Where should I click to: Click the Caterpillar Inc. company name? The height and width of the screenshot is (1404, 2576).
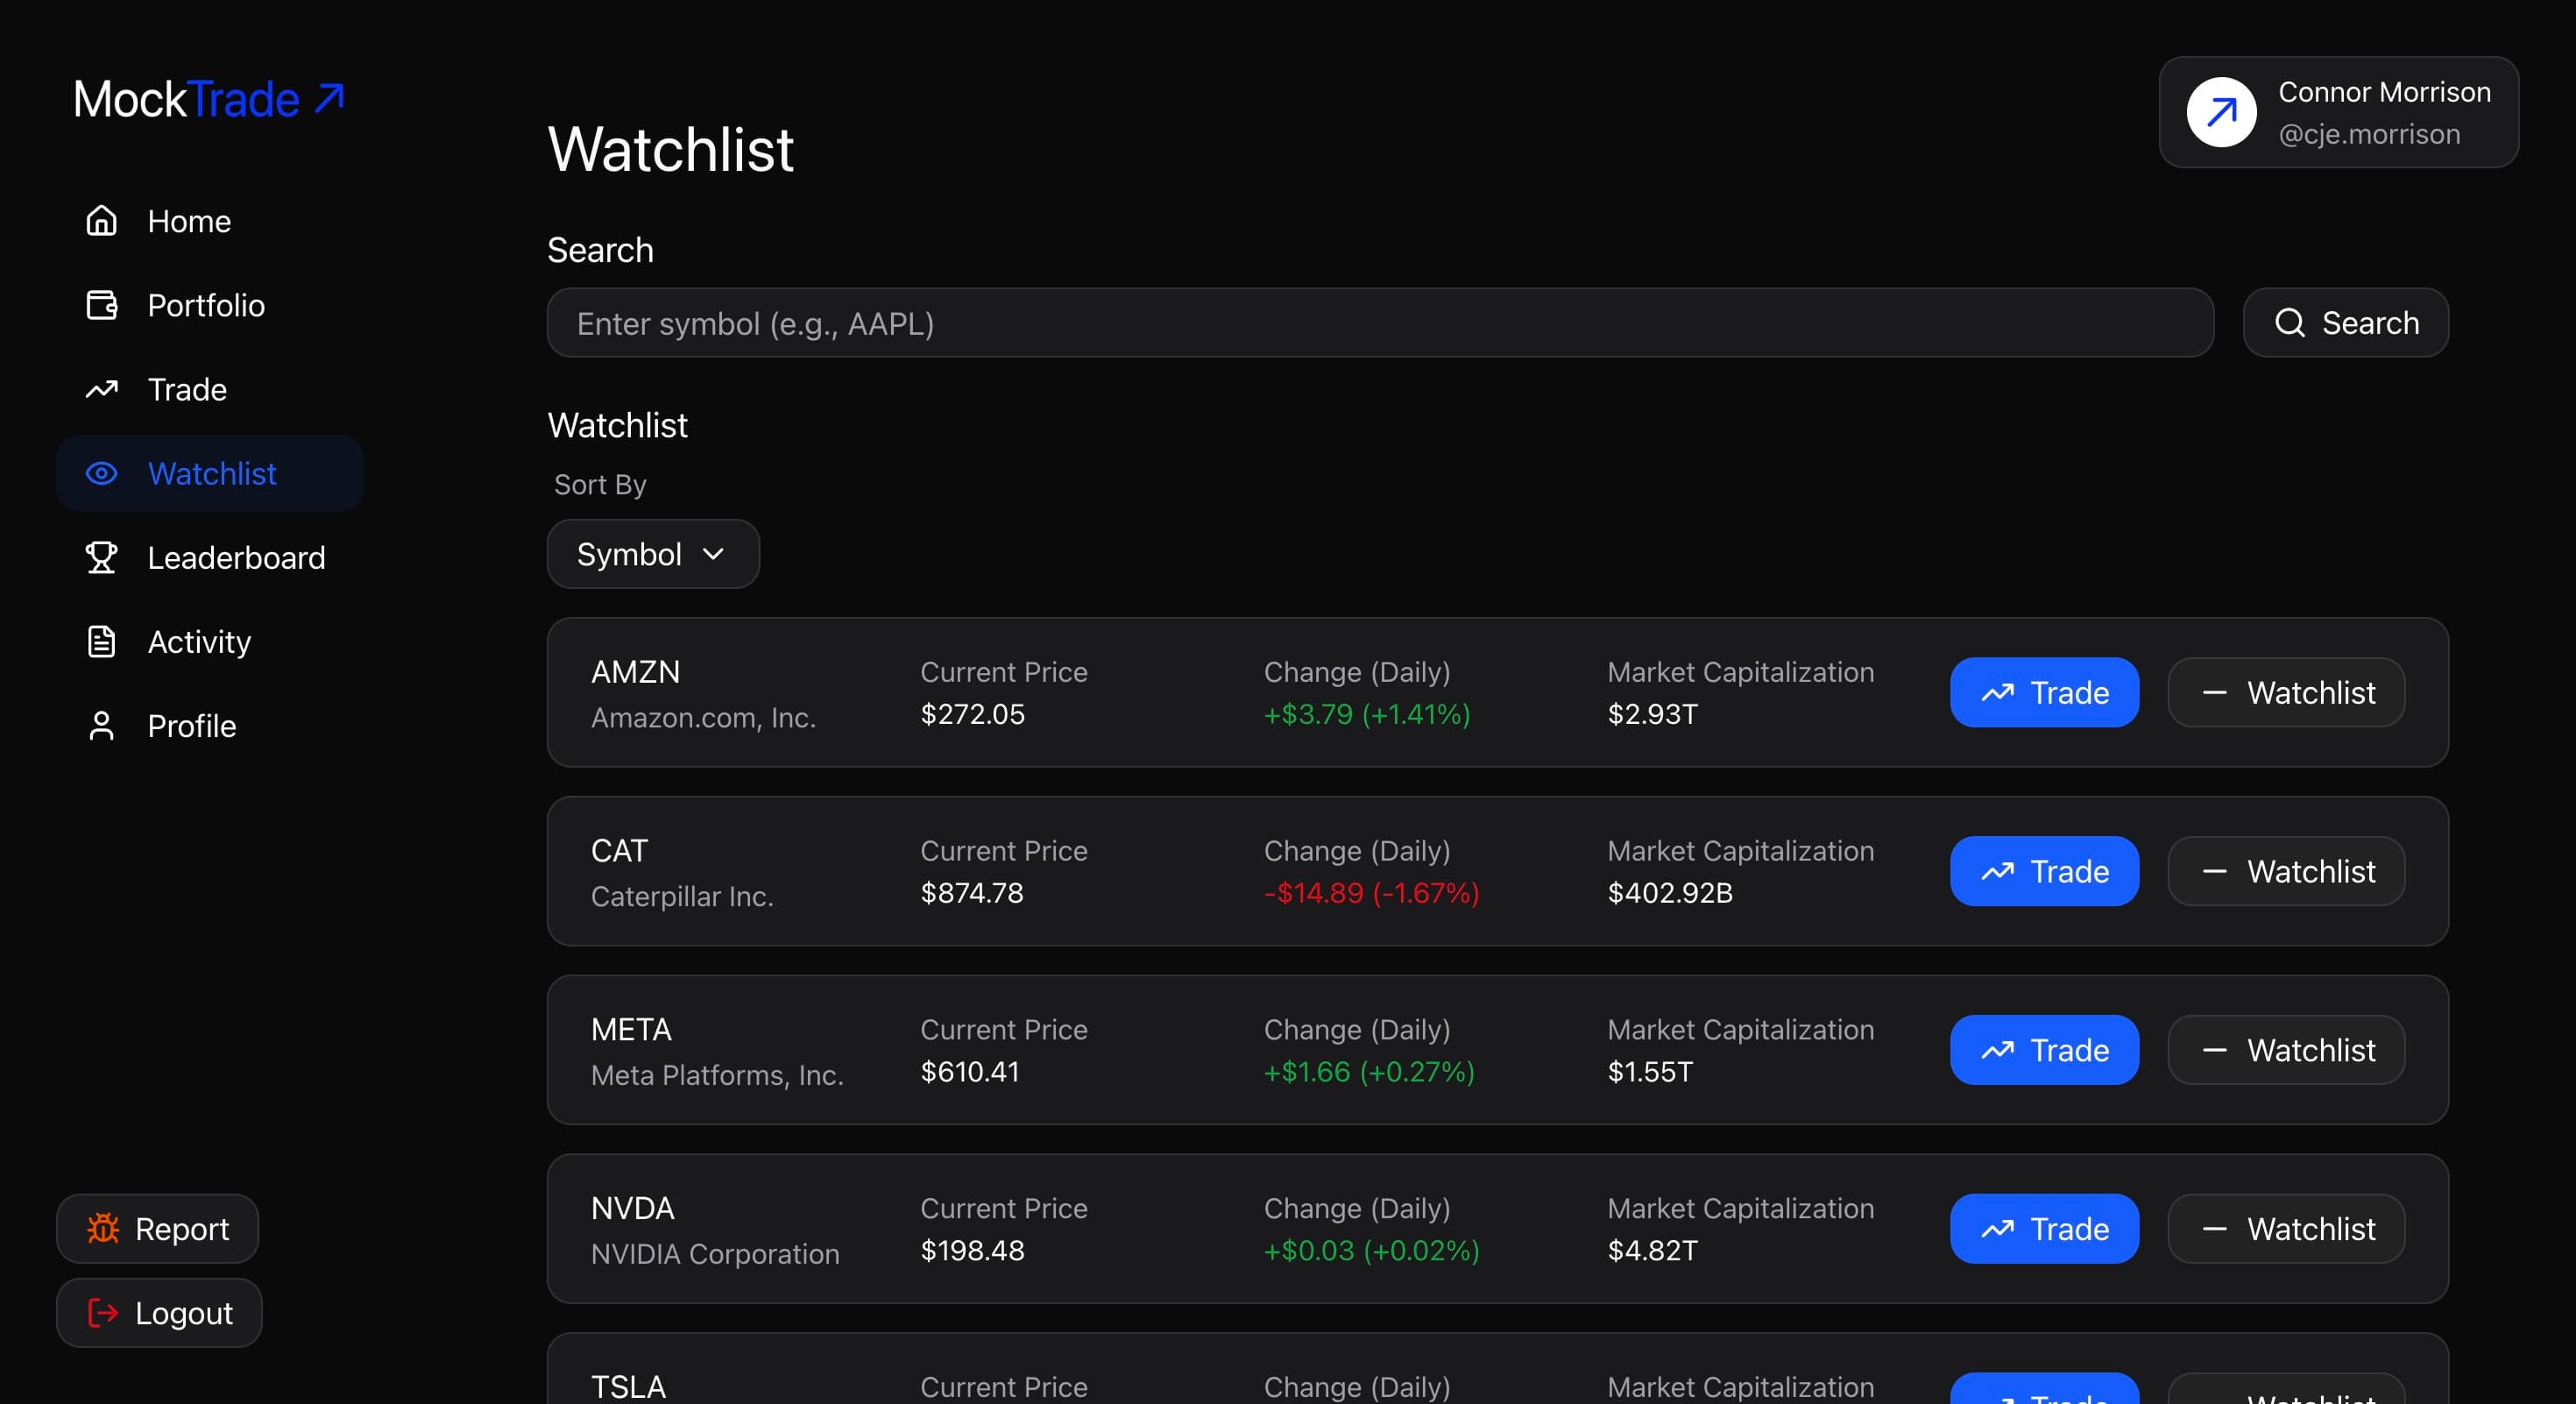(682, 896)
